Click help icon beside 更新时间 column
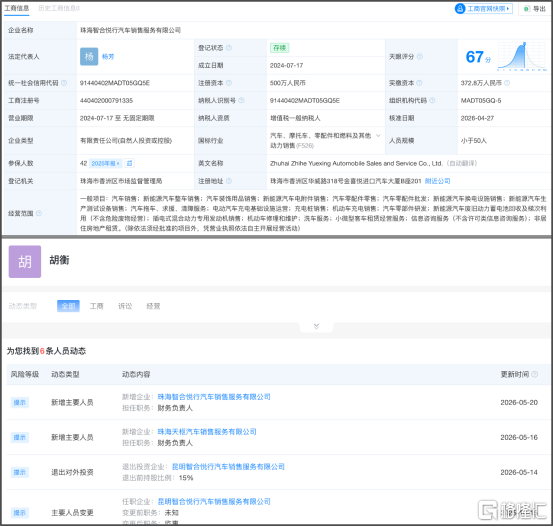This screenshot has height=527, width=553. [x=535, y=374]
